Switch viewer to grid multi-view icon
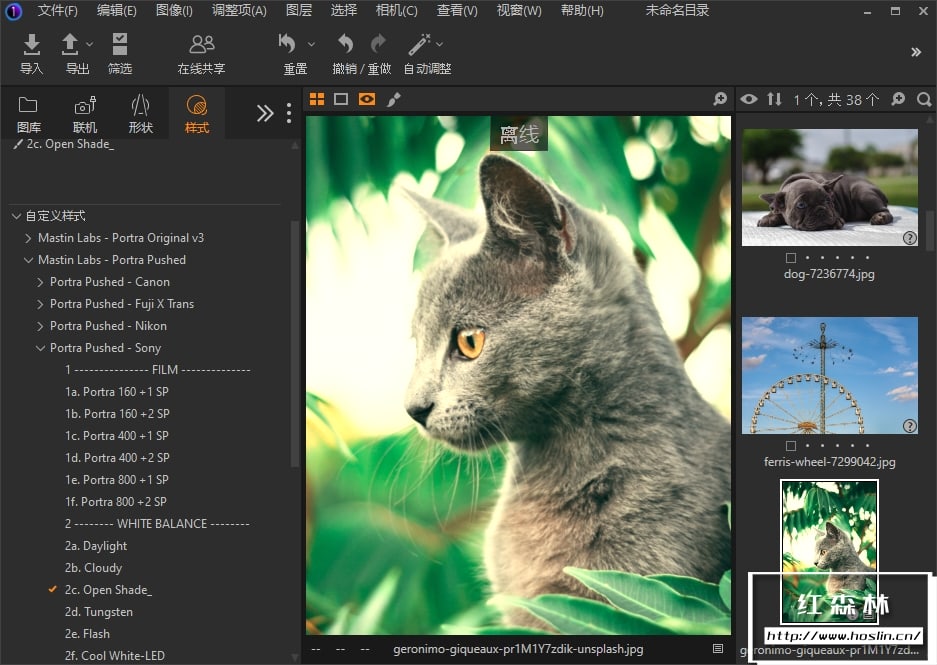This screenshot has width=937, height=665. 317,99
